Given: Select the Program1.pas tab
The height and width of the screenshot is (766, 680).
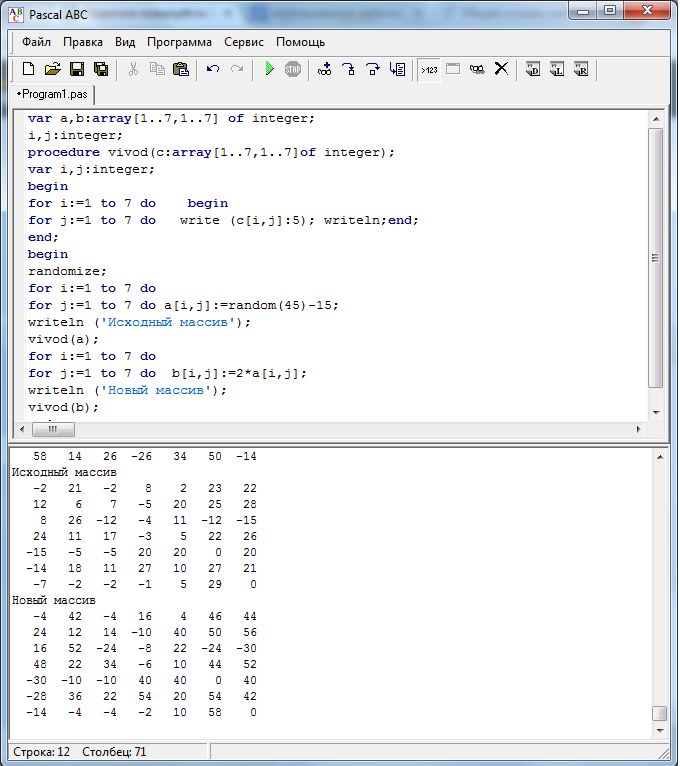Looking at the screenshot, I should click(52, 93).
